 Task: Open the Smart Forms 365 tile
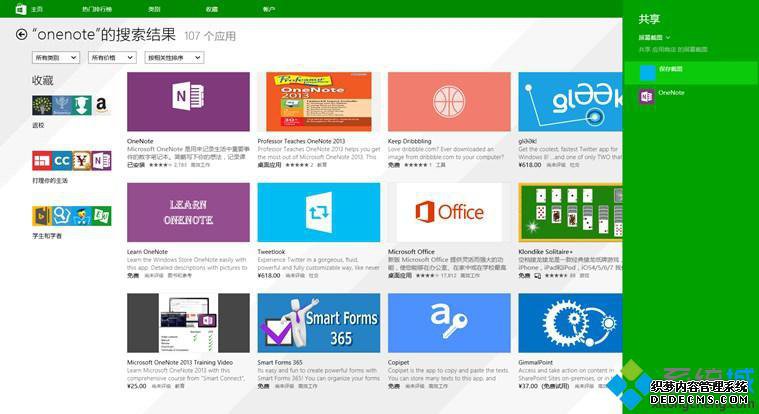pyautogui.click(x=319, y=322)
